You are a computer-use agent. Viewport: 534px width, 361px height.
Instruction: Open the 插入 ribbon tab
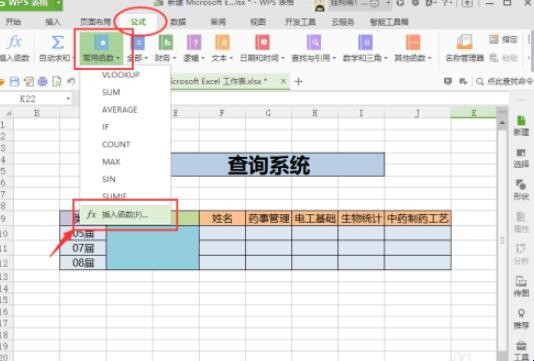53,22
